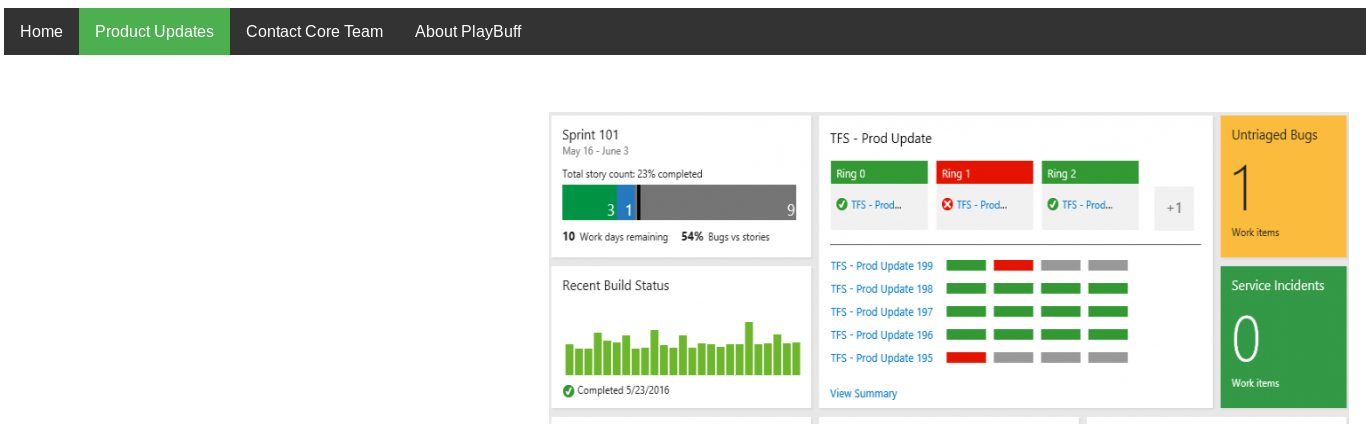Open TFS - Prod Update 199 link

881,266
